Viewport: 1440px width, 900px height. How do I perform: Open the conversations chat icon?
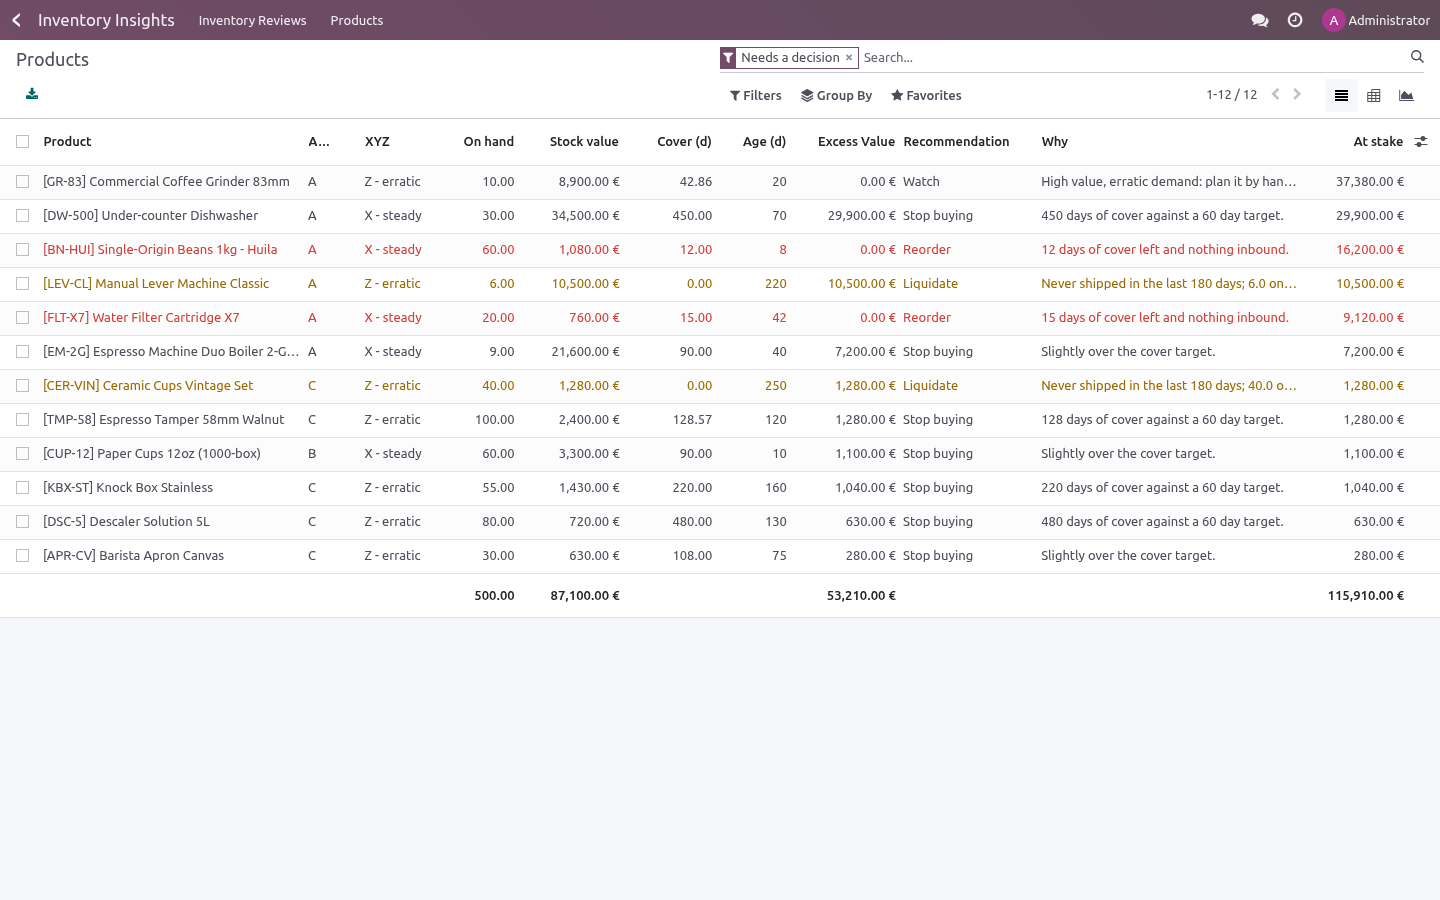click(x=1260, y=20)
